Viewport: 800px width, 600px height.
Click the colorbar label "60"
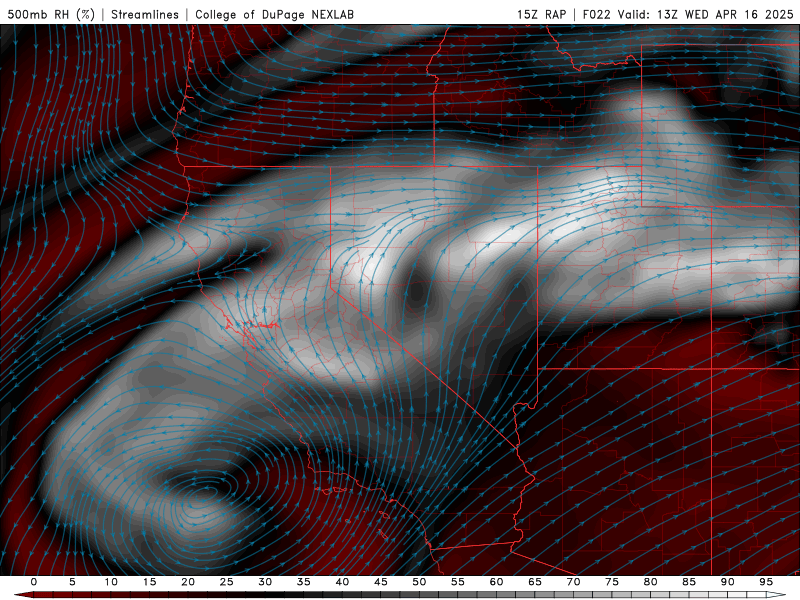[x=496, y=582]
